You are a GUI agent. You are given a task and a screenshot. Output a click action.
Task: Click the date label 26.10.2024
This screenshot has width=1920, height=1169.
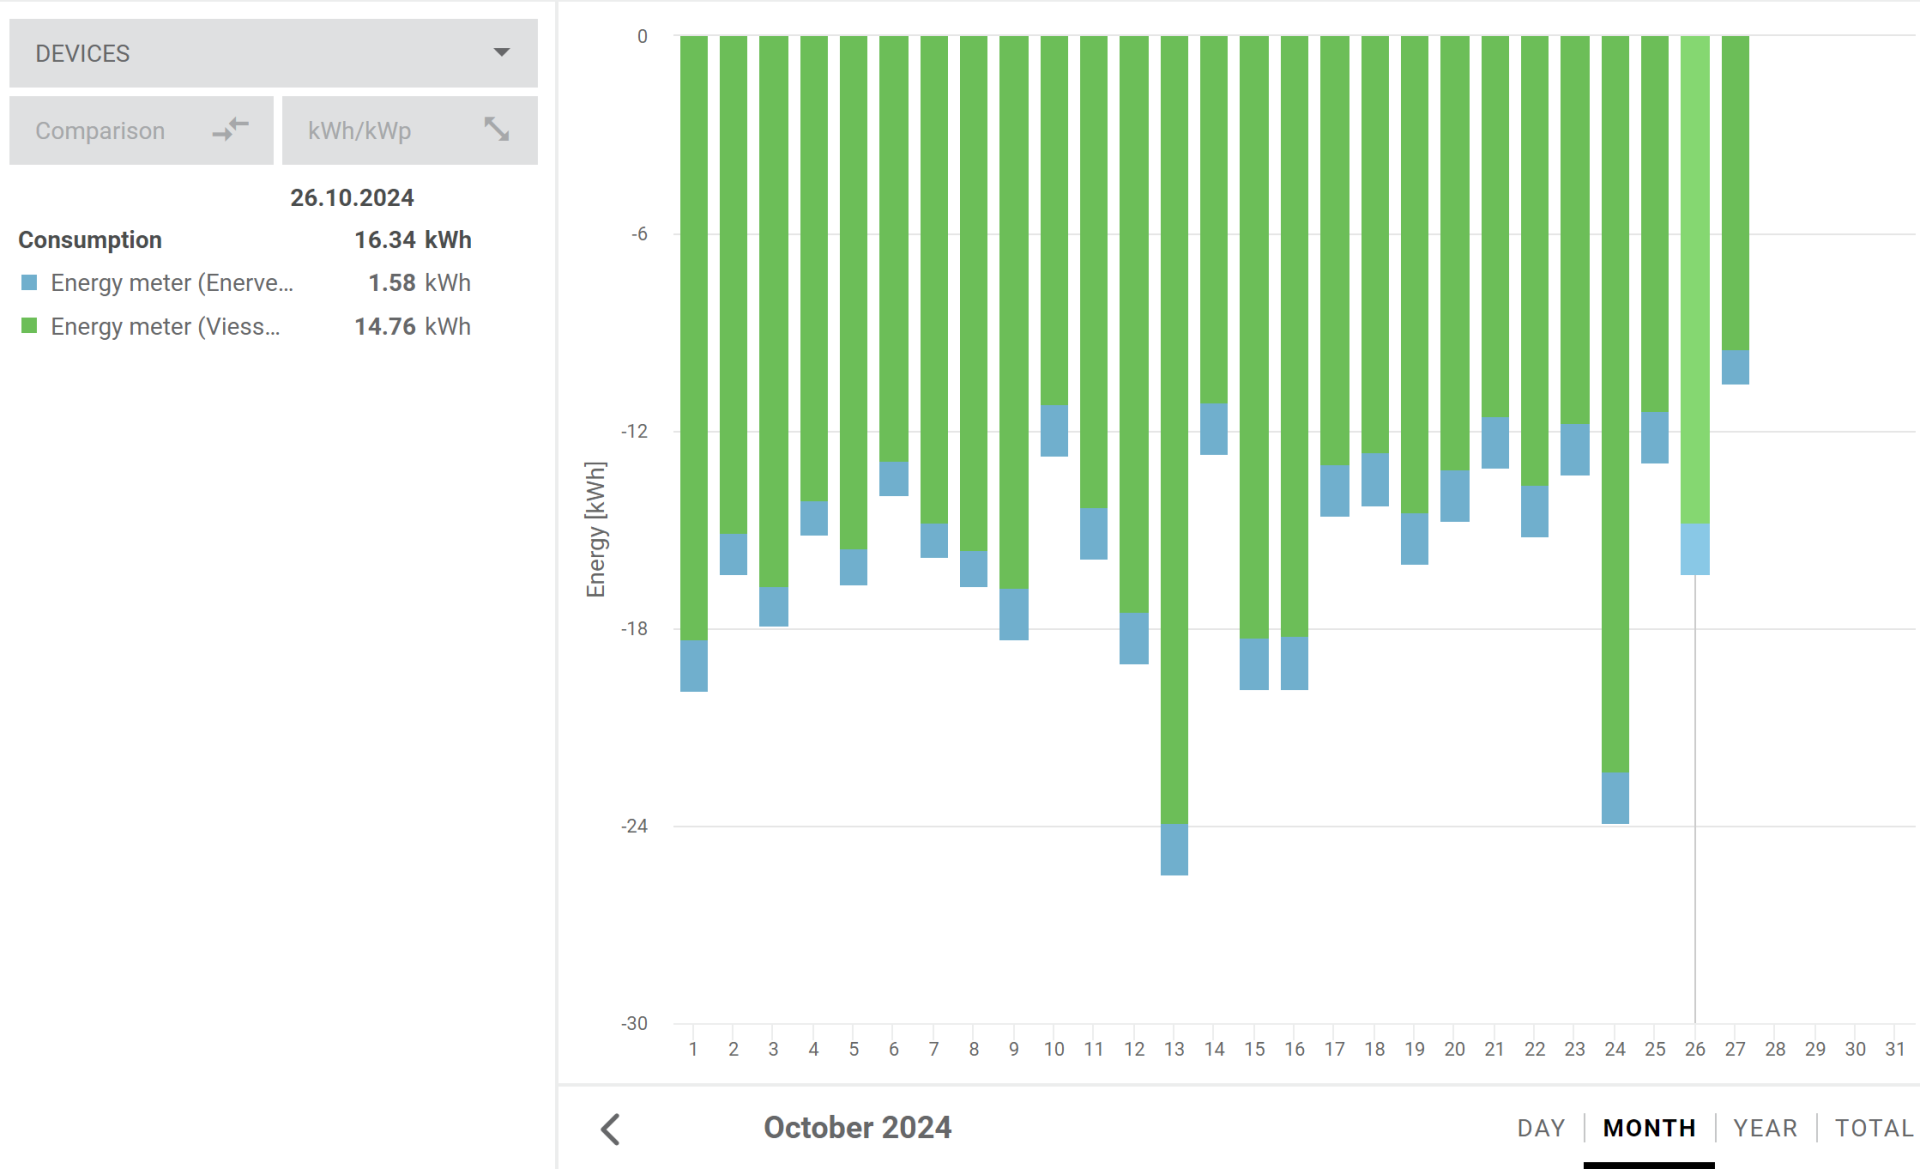click(x=352, y=198)
